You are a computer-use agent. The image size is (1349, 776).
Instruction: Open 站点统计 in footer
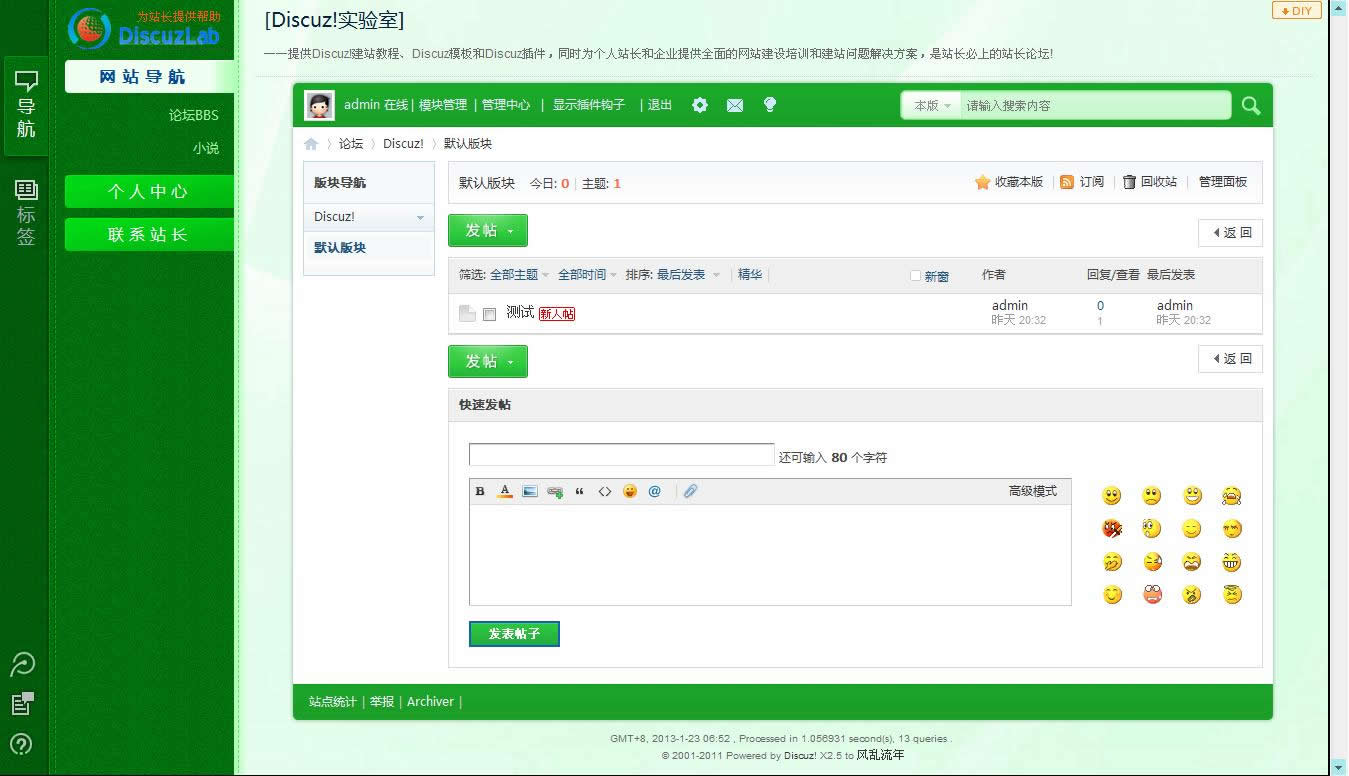(333, 702)
